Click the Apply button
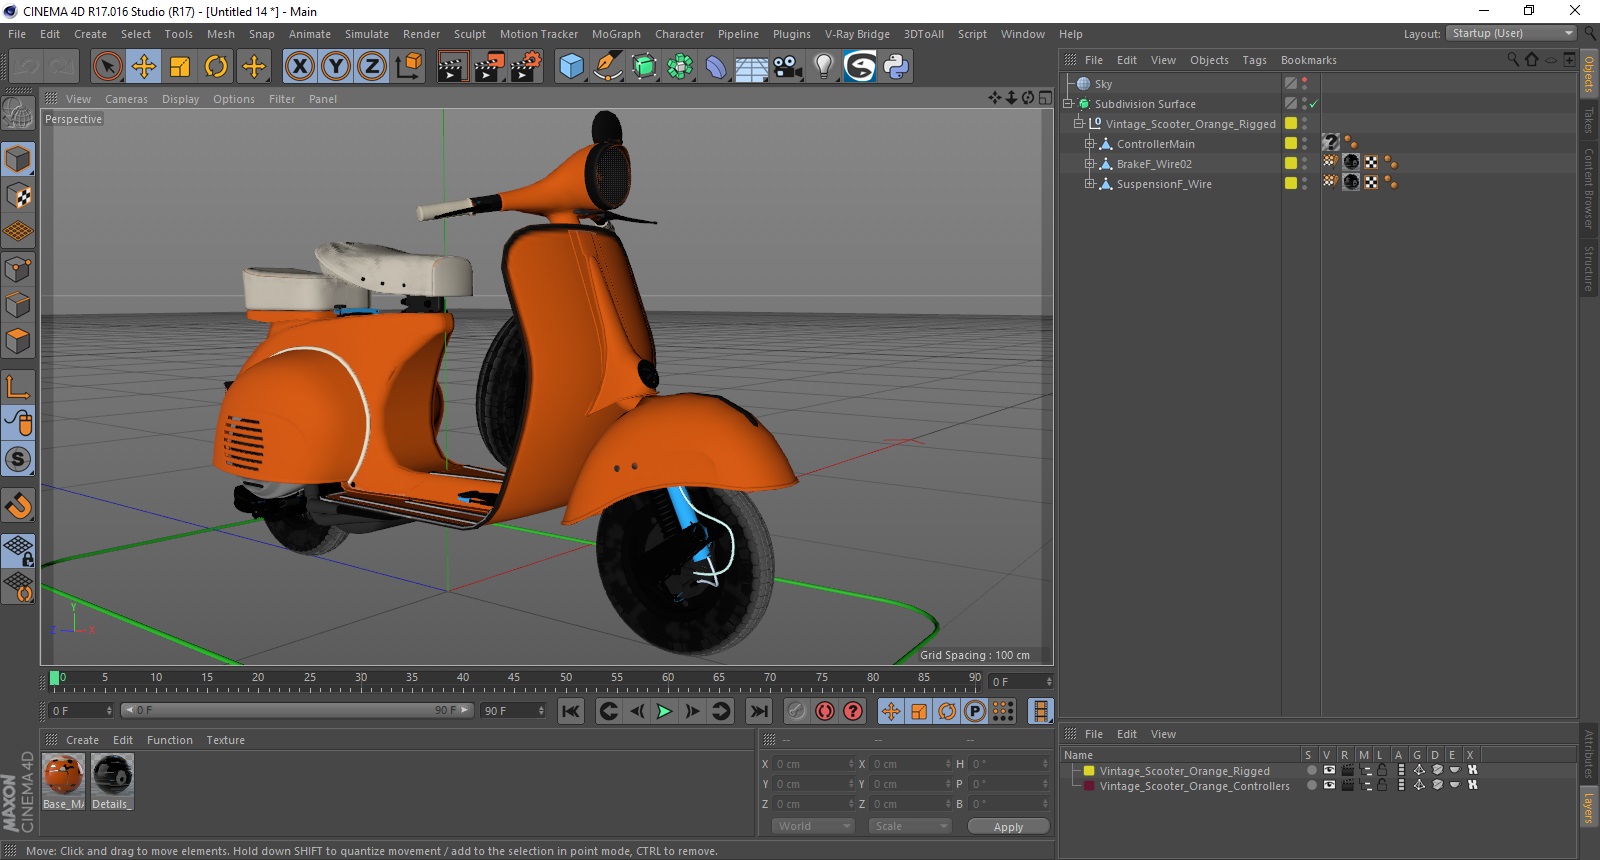 [1008, 826]
